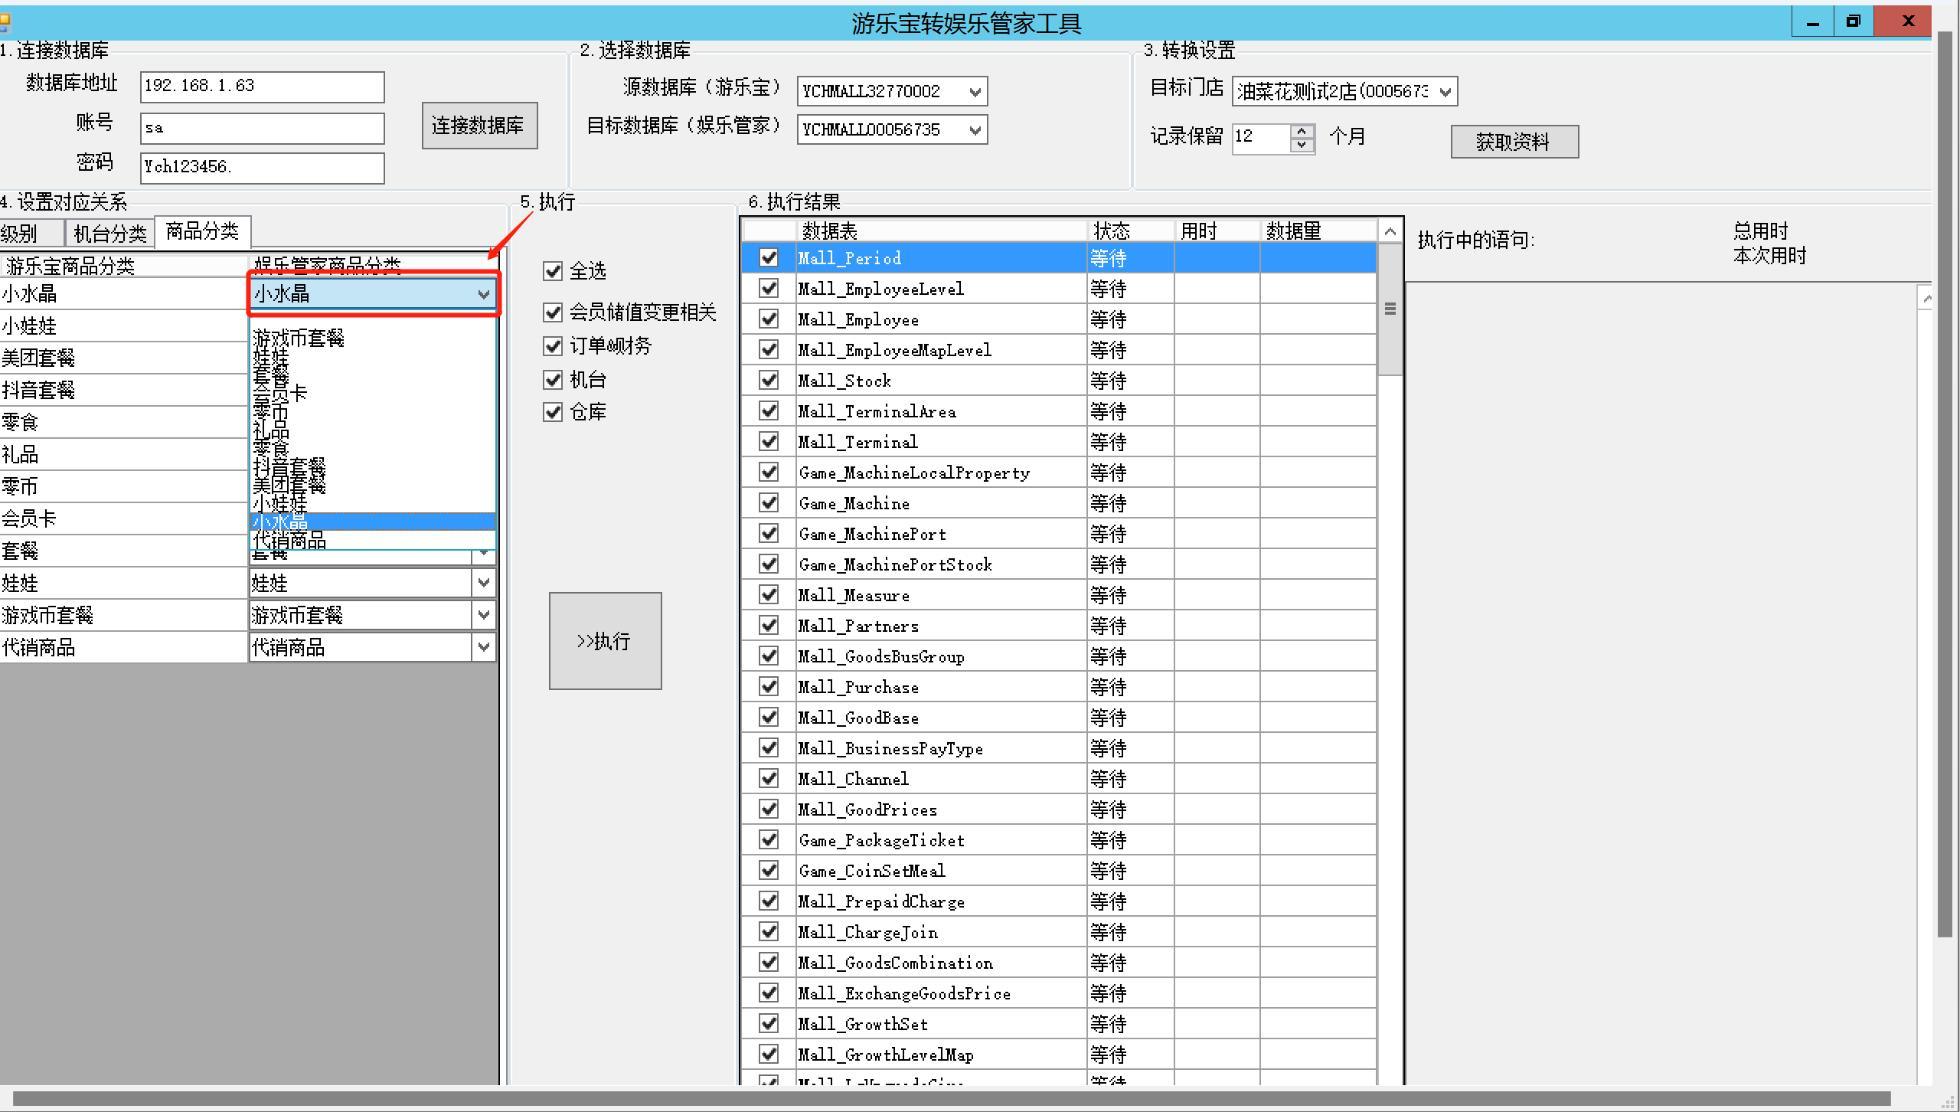Open the dropdown for the 代销商品 row

click(x=484, y=647)
